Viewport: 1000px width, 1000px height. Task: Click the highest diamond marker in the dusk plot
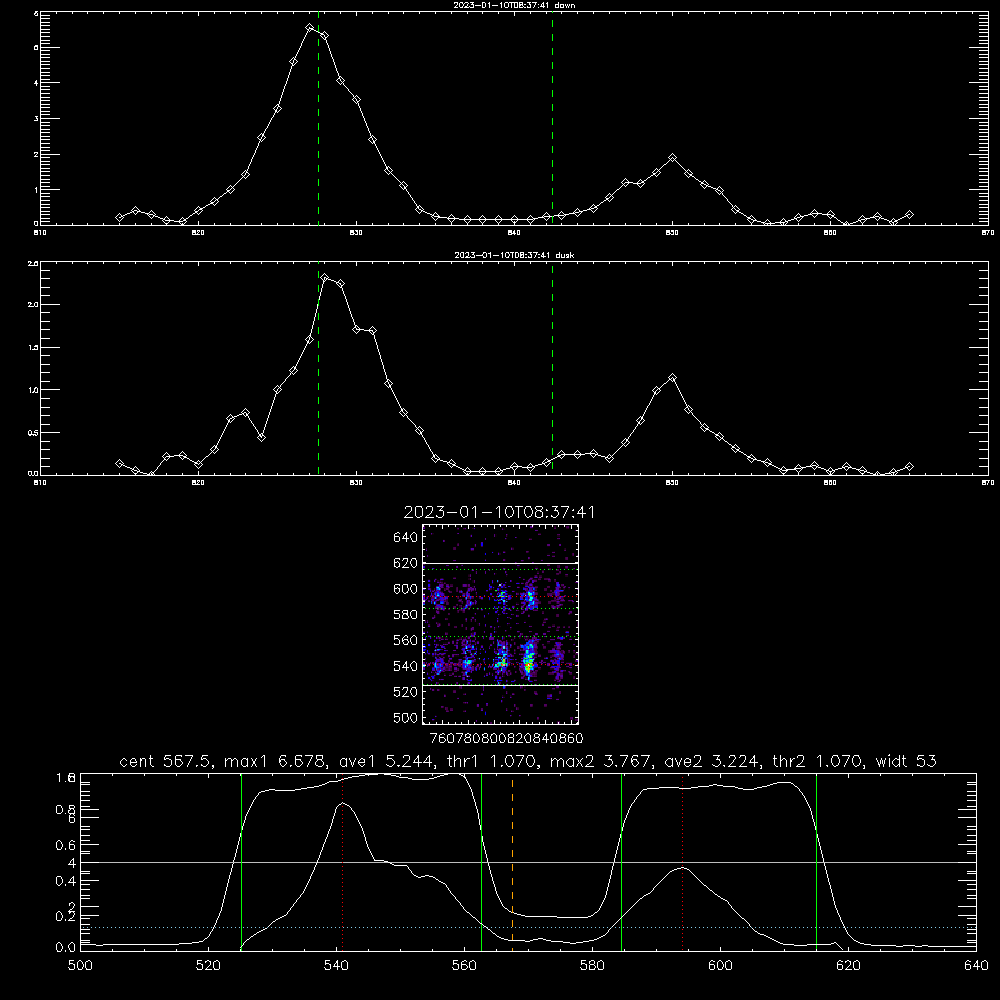(325, 277)
